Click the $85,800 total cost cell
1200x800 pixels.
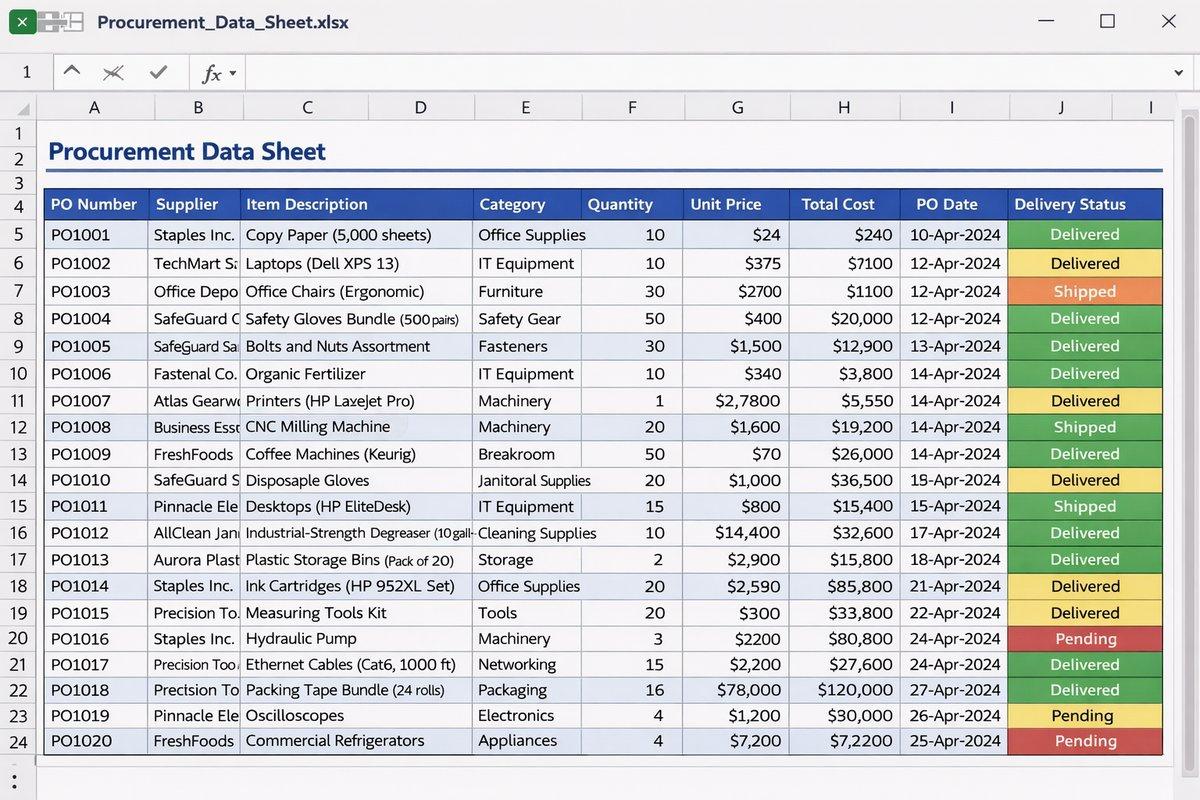coord(846,586)
